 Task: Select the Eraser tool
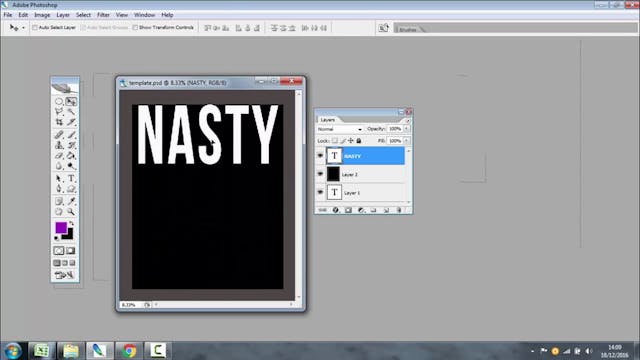point(59,156)
